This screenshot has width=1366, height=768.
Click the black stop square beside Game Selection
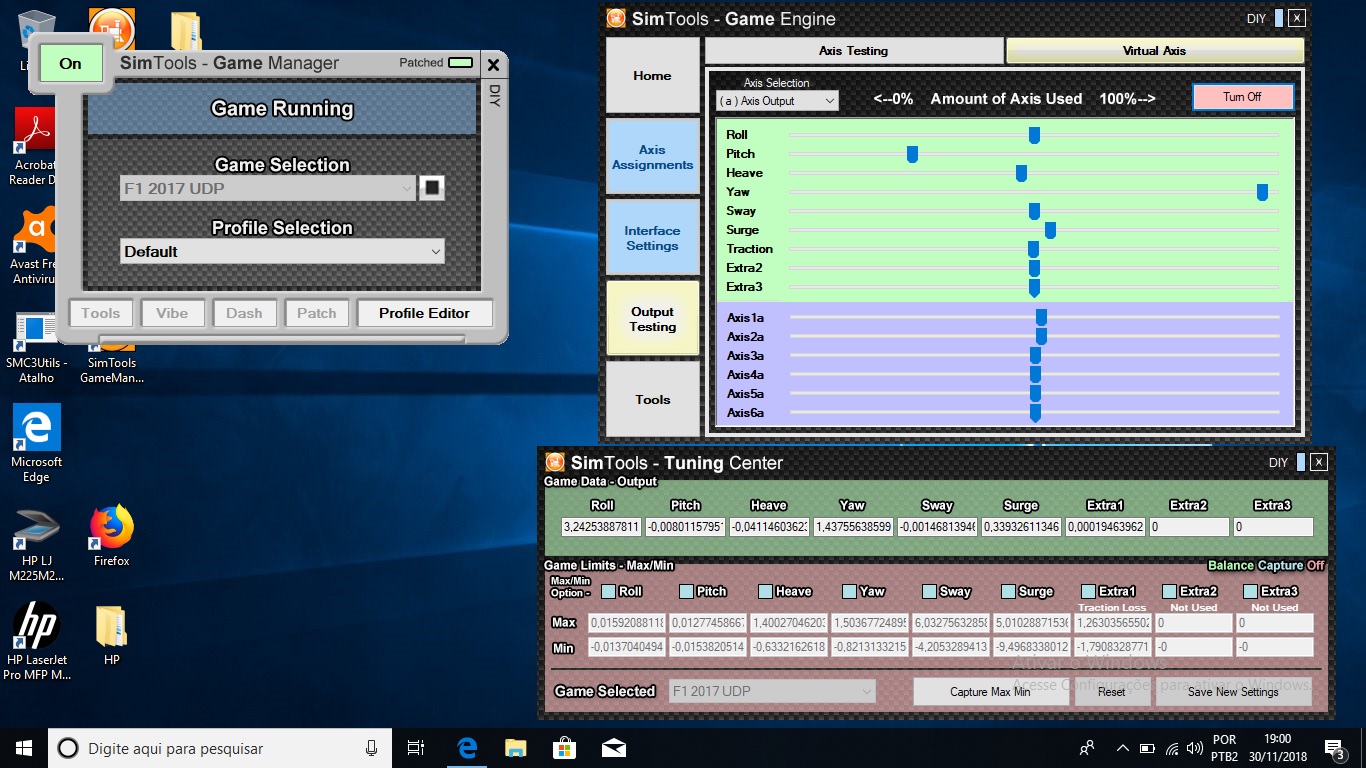click(431, 188)
